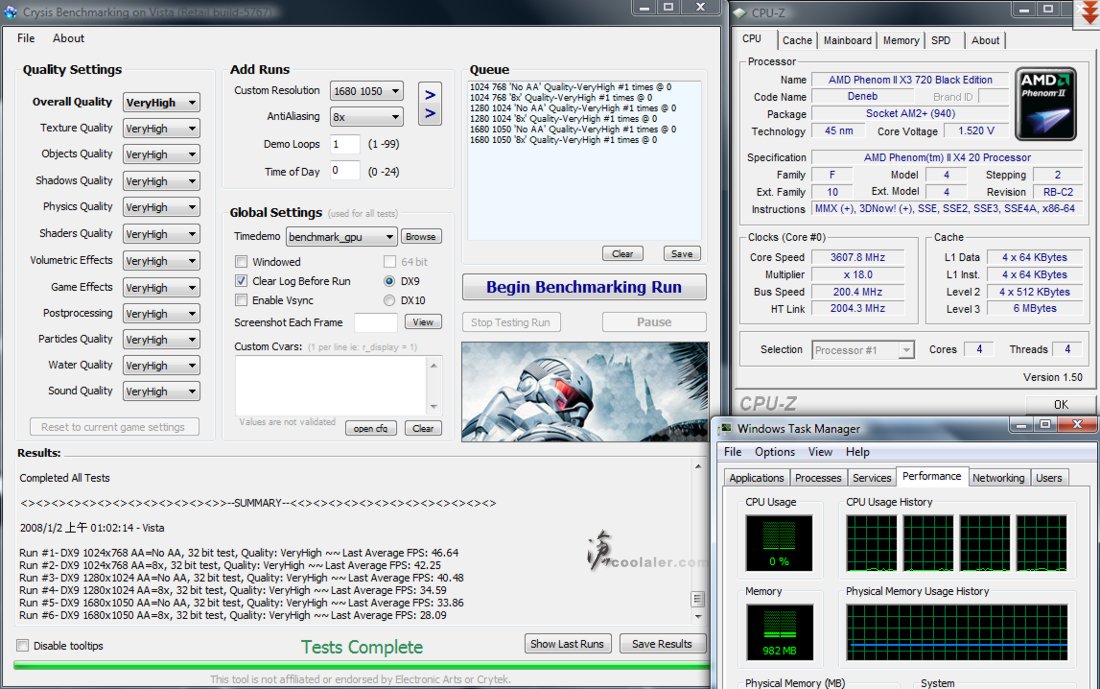Switch to CPU-Z Mainboard tab
Image resolution: width=1100 pixels, height=689 pixels.
pos(847,41)
